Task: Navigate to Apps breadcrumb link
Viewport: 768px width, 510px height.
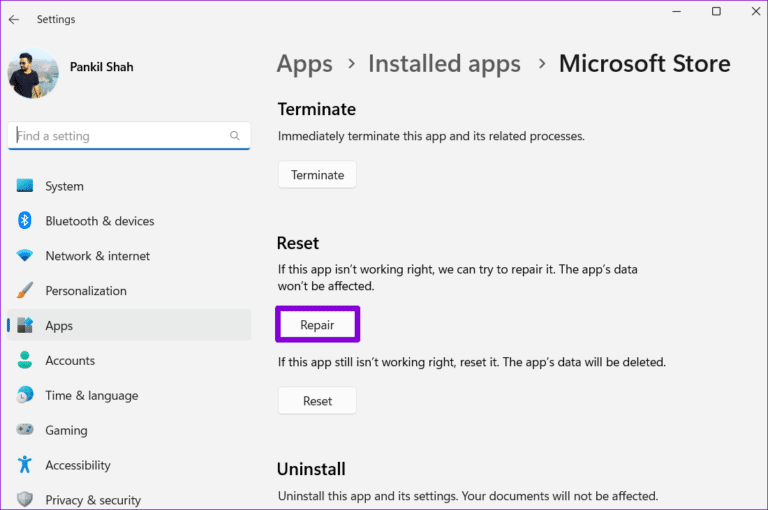Action: 304,64
